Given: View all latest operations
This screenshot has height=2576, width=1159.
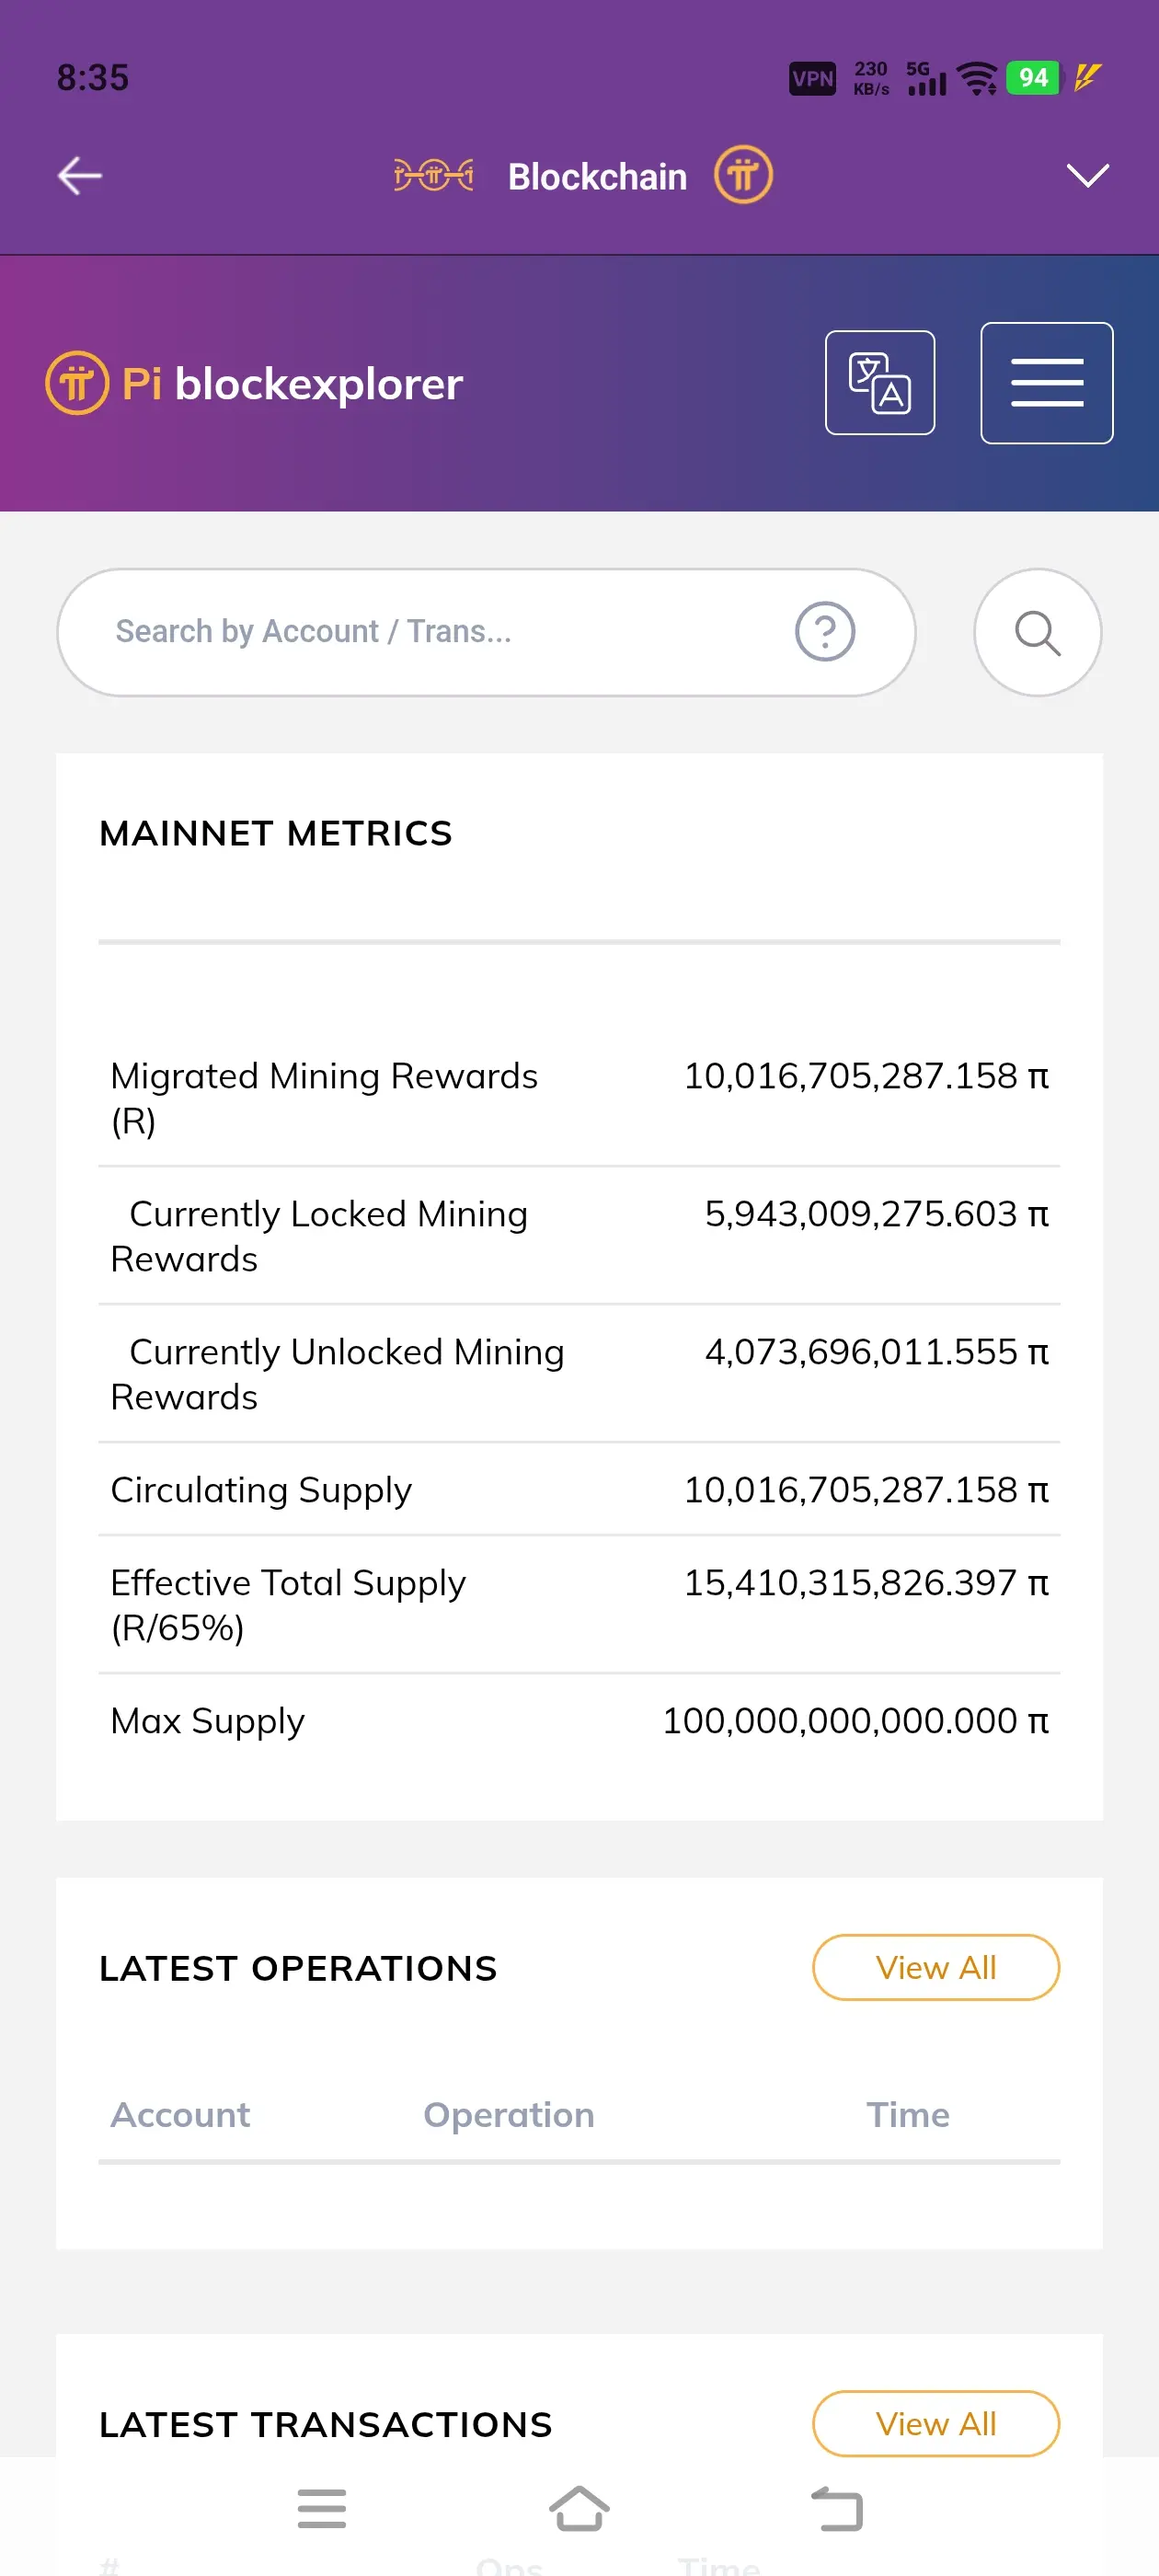Looking at the screenshot, I should (935, 1967).
